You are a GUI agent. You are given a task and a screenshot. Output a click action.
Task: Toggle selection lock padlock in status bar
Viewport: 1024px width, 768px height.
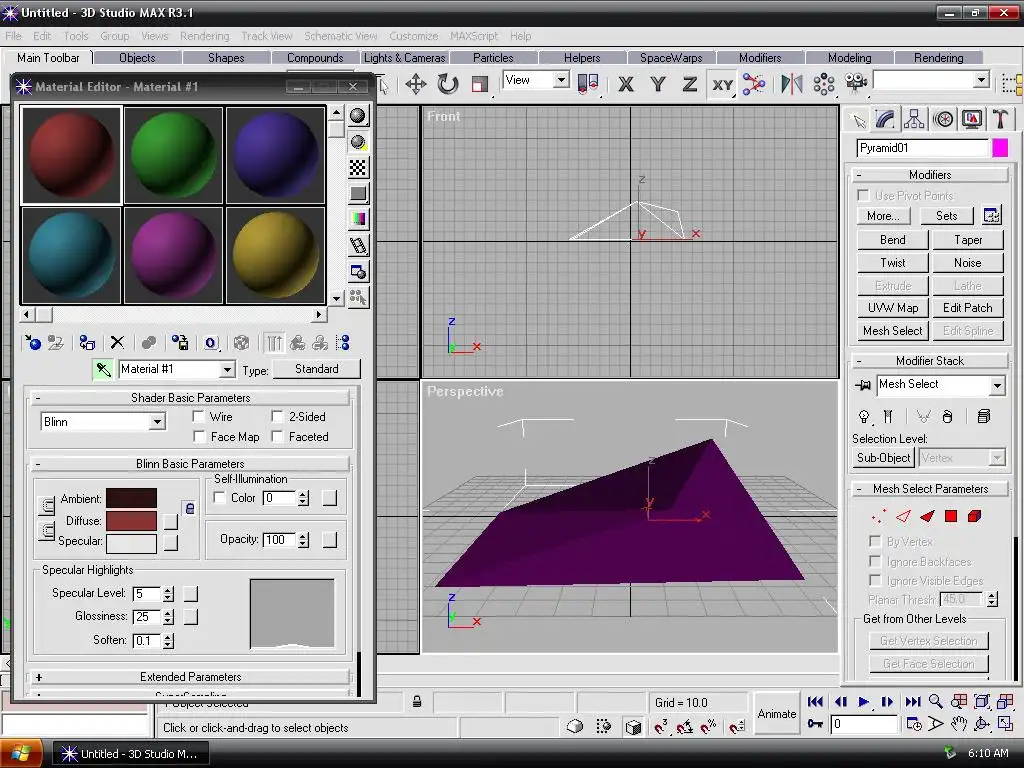click(x=417, y=703)
